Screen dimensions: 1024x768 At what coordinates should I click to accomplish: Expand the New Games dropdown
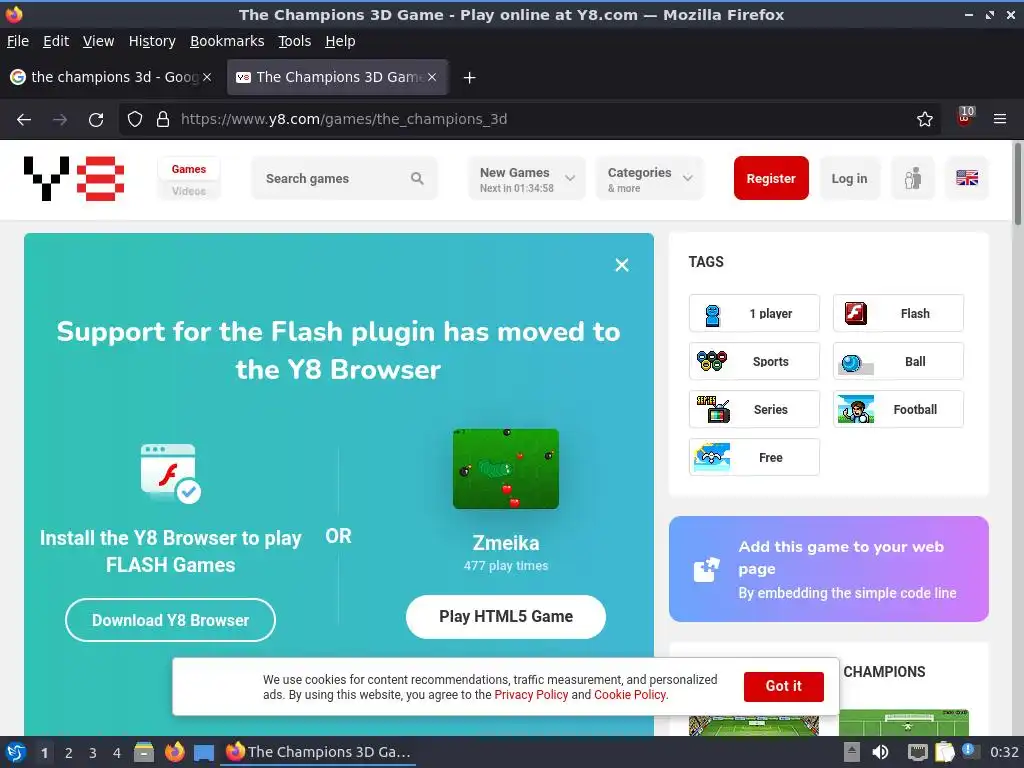[526, 178]
